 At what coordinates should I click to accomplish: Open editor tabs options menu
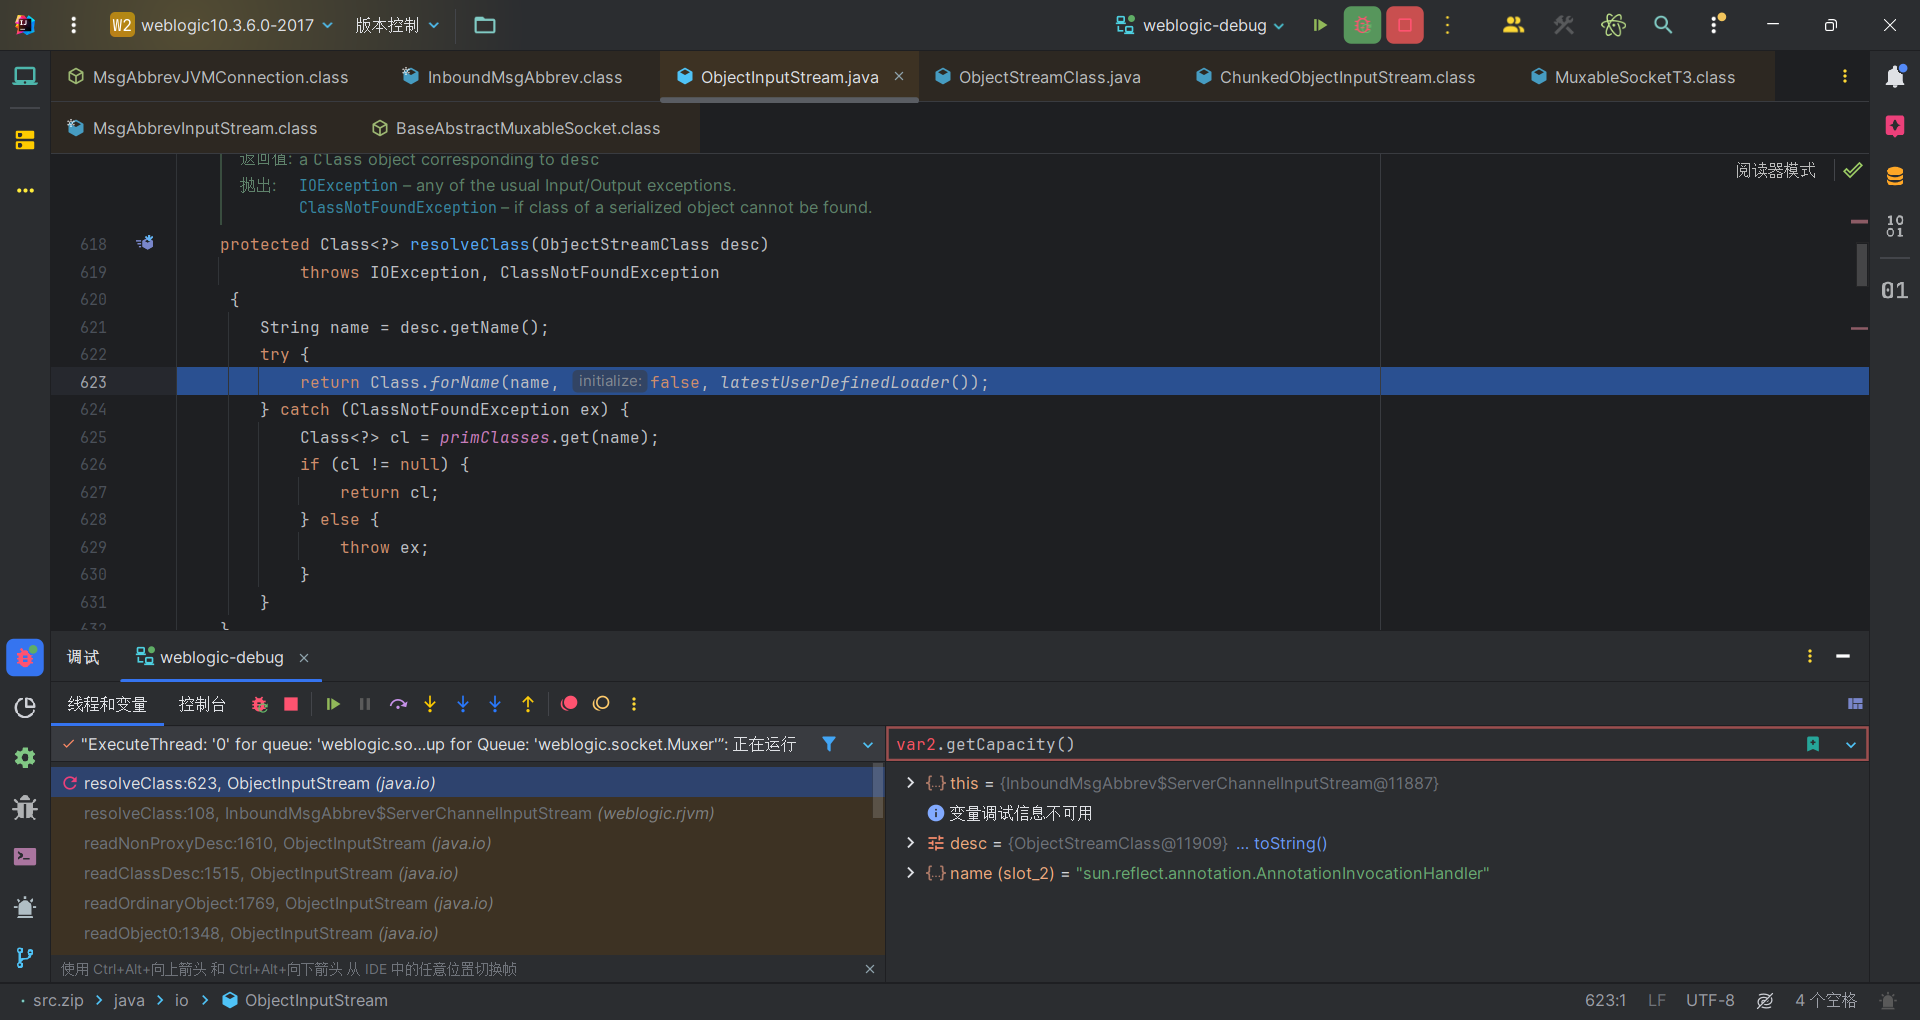point(1845,77)
